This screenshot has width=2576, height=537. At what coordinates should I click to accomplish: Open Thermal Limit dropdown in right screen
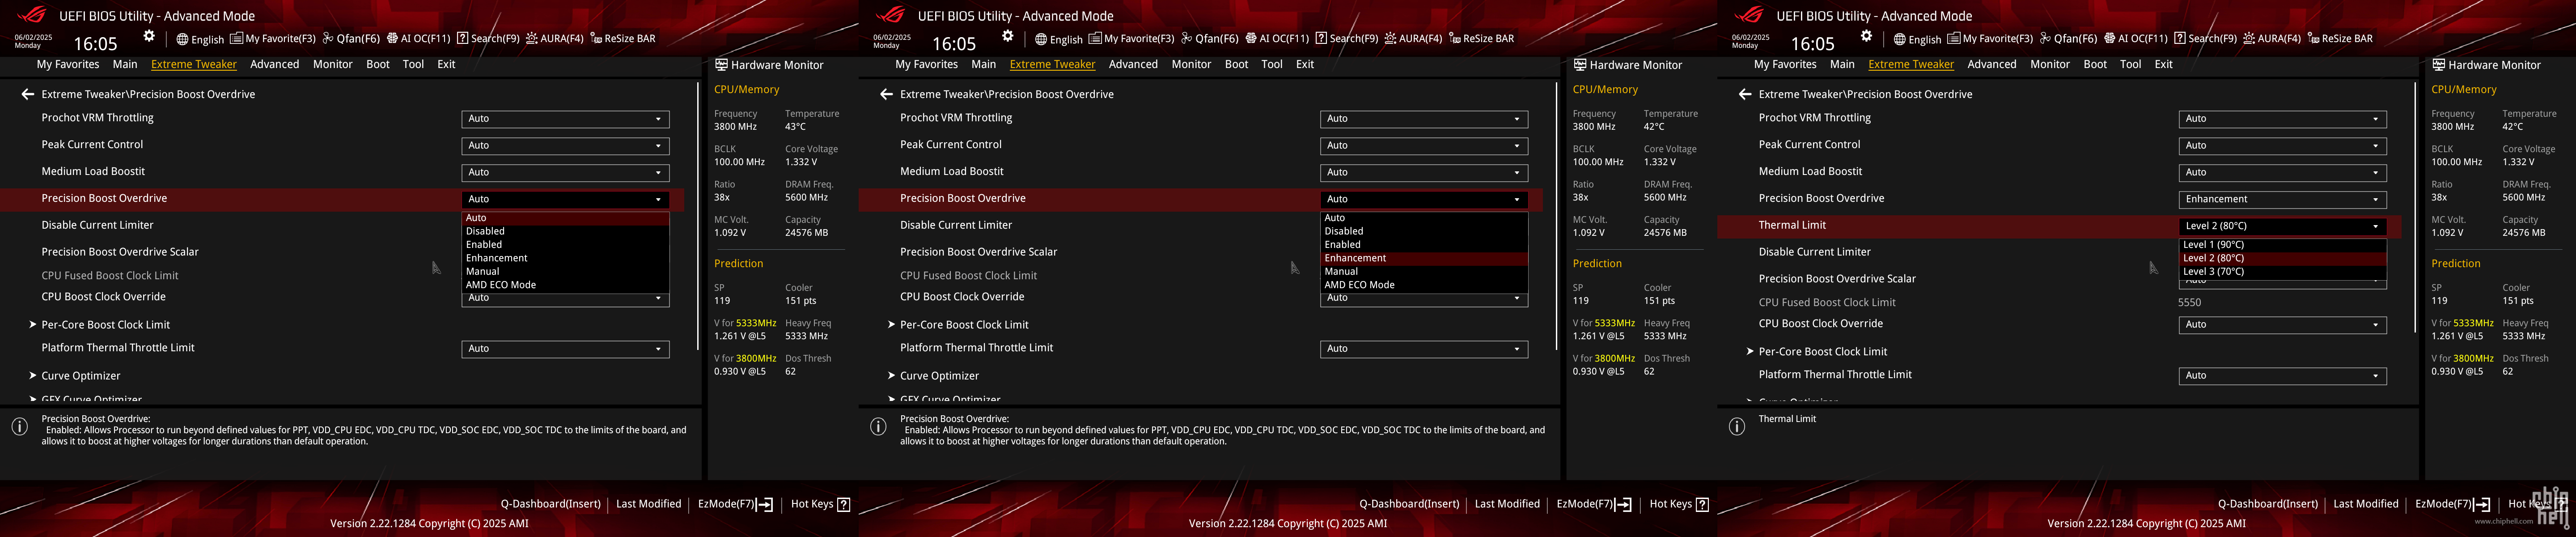coord(2282,226)
